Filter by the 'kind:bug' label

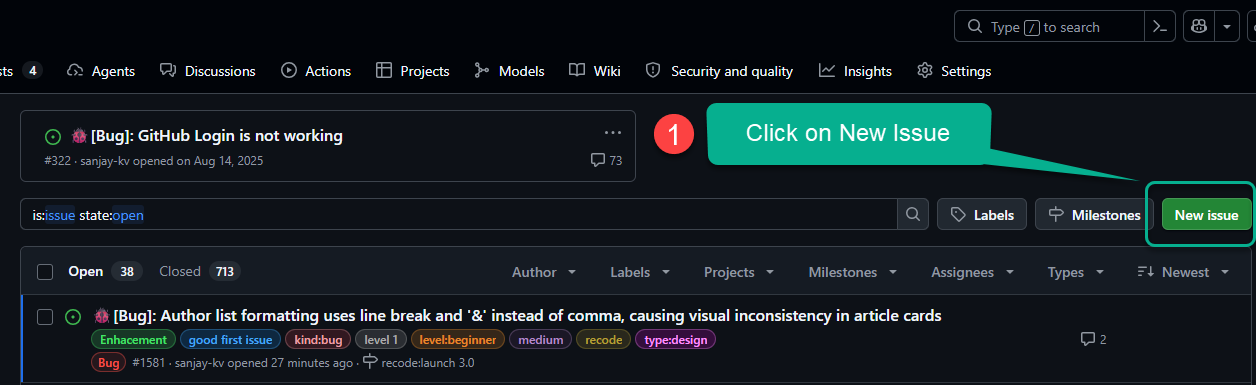(318, 340)
